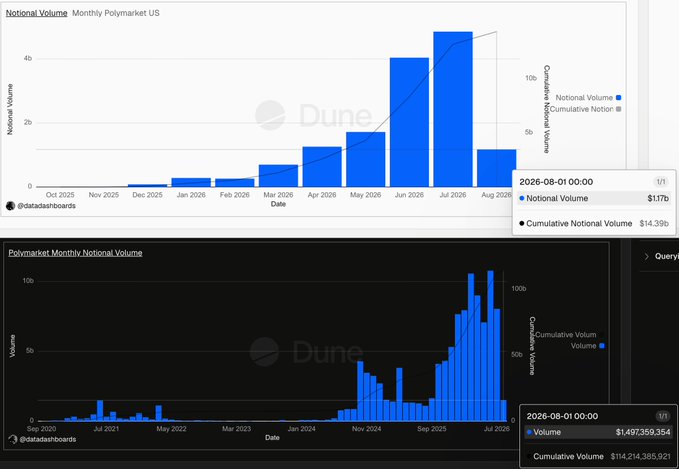Select the Jun 2026 bar in the top chart
Viewport: 679px width, 469px height.
pos(409,122)
